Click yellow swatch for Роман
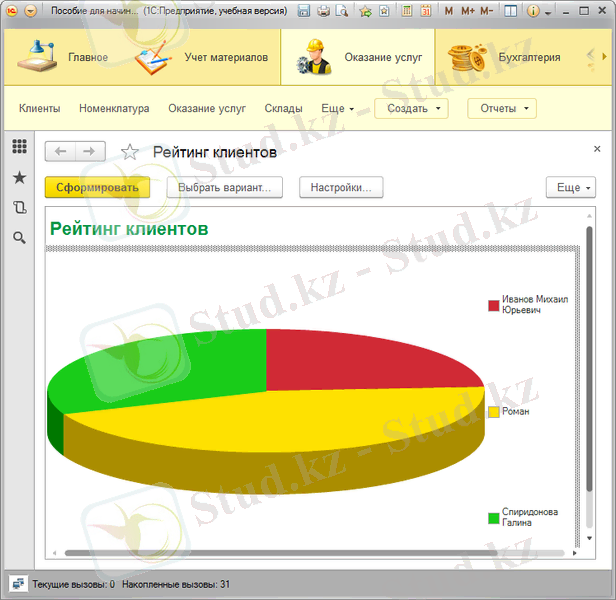This screenshot has width=616, height=600. pyautogui.click(x=493, y=412)
